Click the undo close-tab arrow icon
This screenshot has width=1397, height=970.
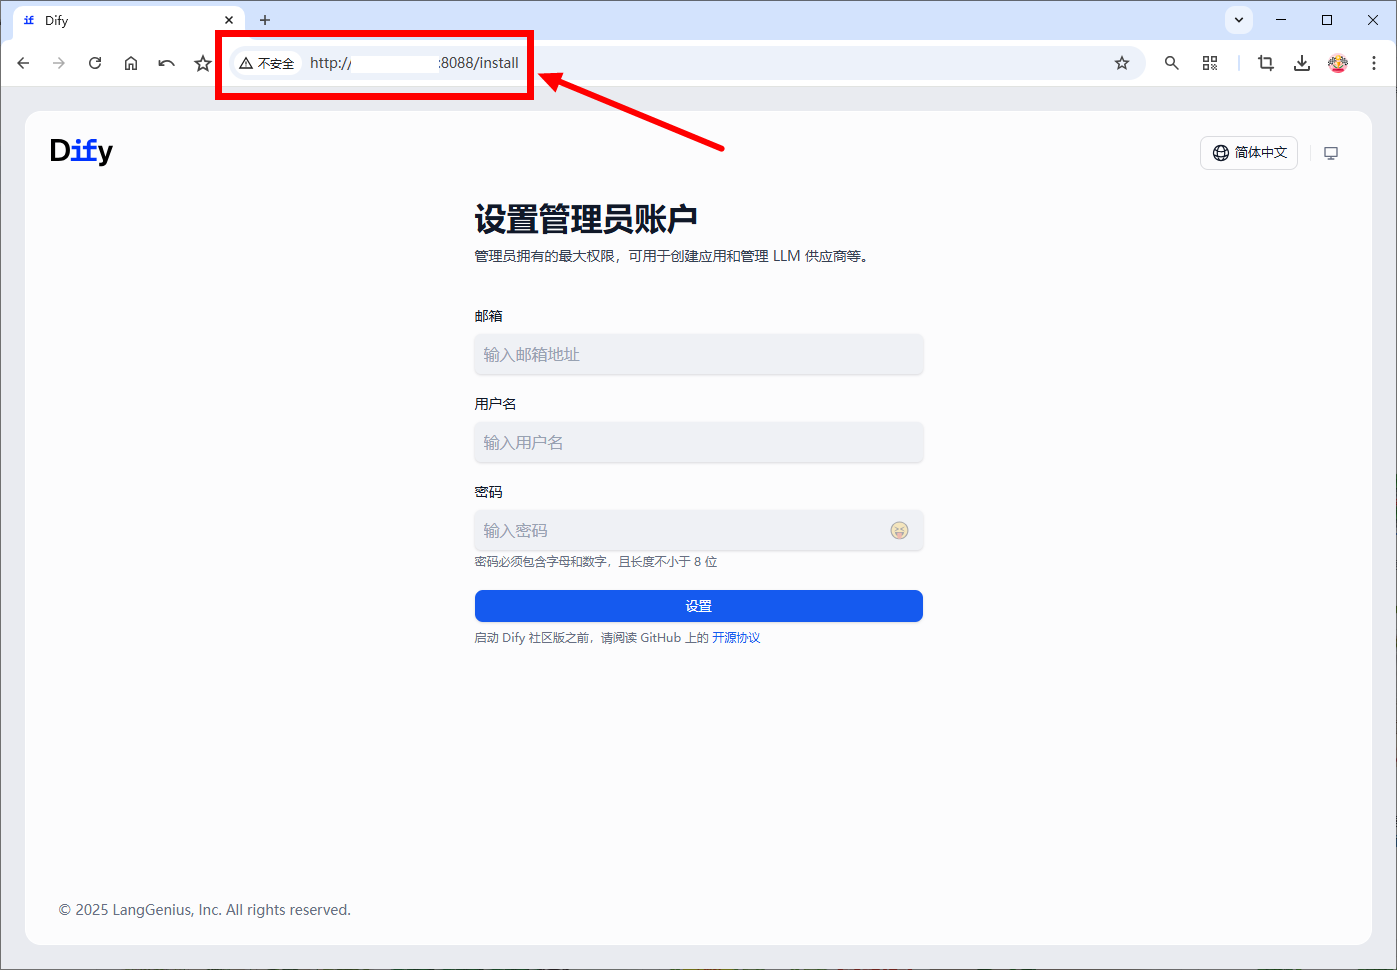click(167, 63)
